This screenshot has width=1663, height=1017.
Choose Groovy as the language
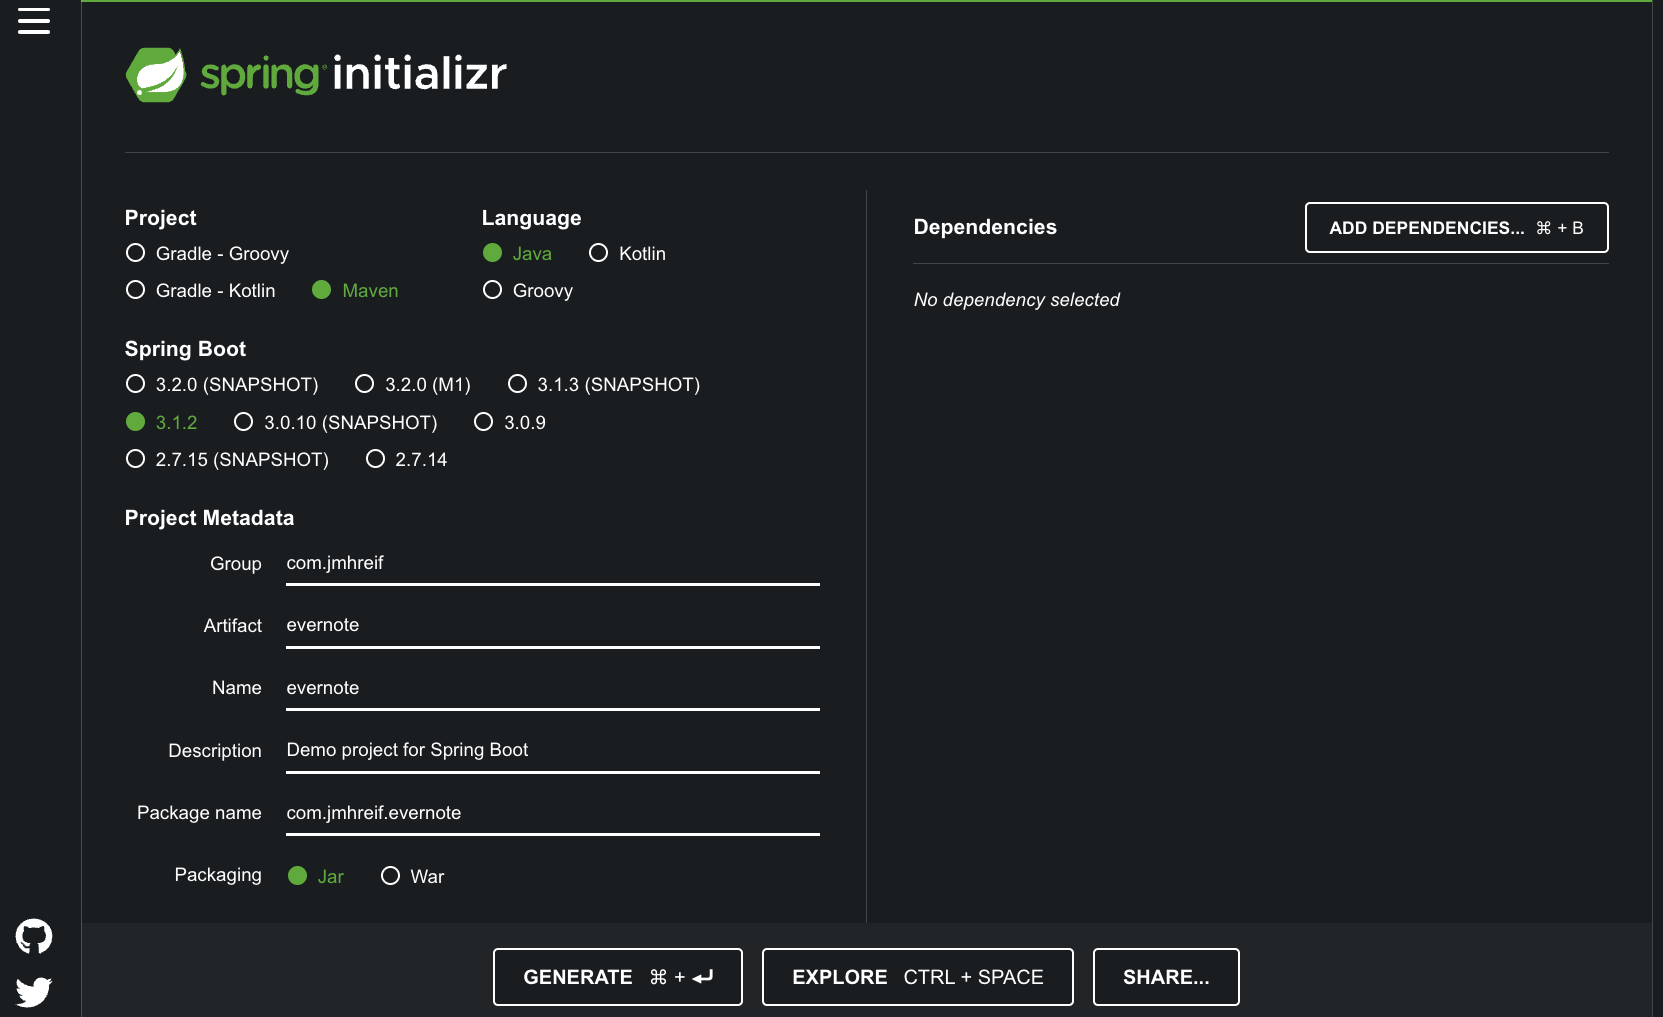527,291
